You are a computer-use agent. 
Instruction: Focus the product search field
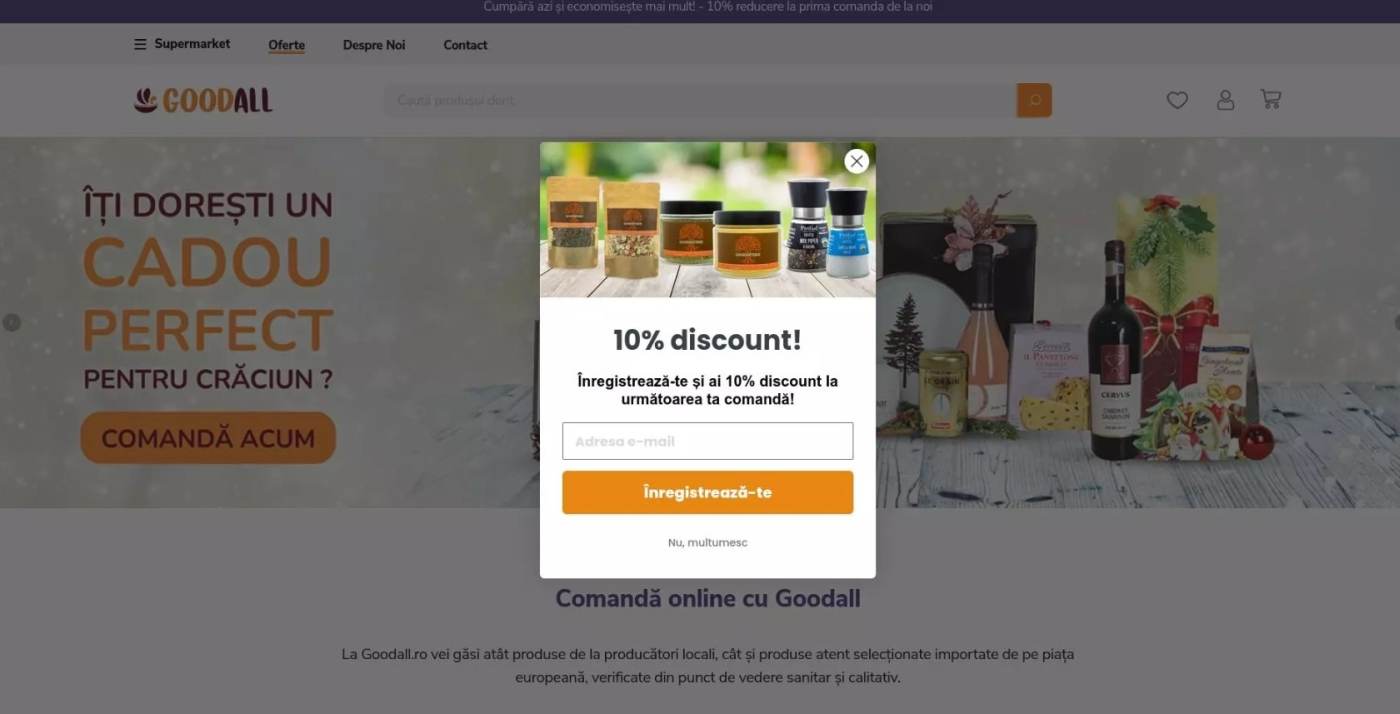(x=700, y=100)
